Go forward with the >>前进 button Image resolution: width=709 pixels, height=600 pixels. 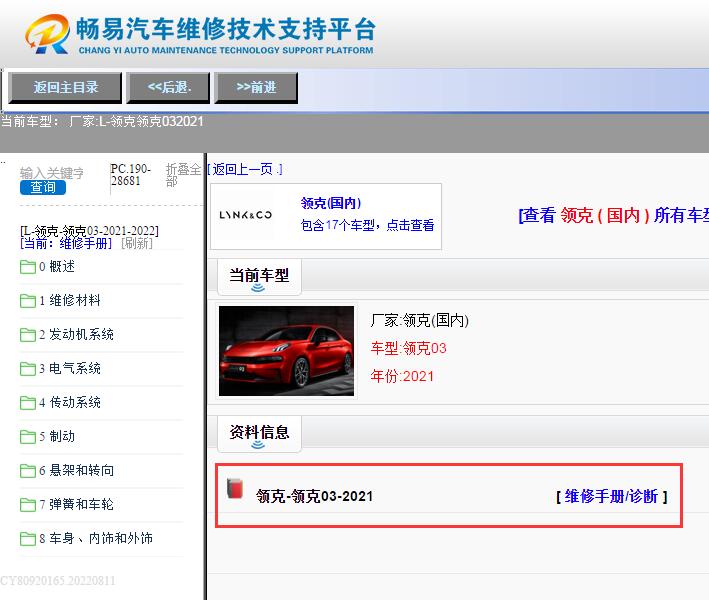pos(256,88)
